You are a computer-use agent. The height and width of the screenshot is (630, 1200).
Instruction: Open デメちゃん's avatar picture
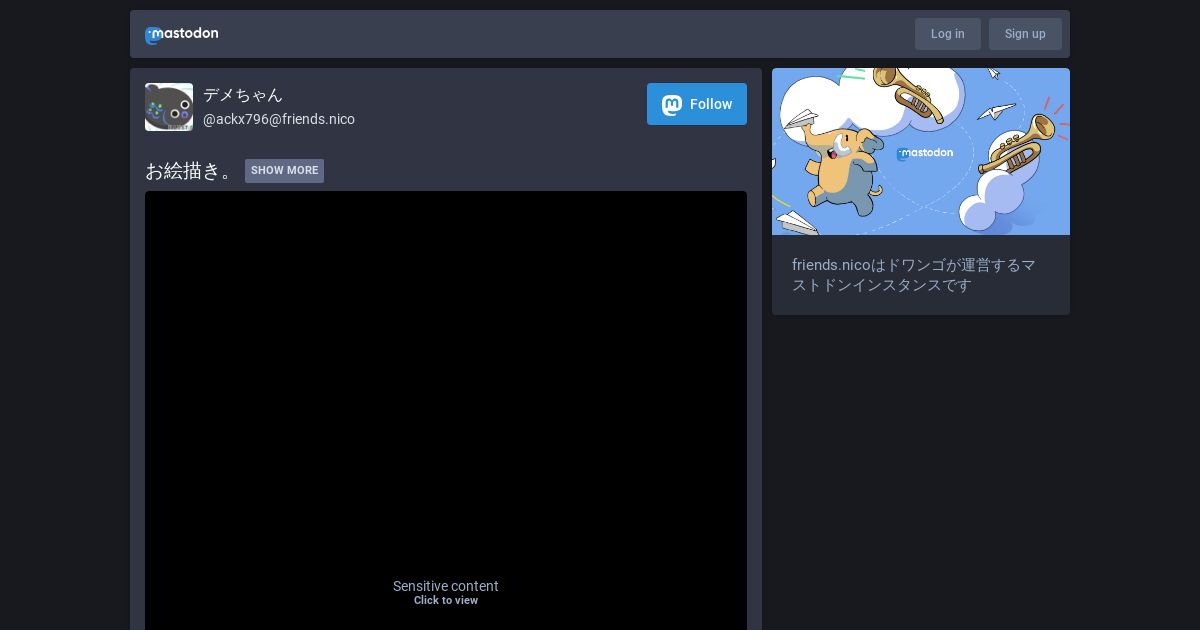(x=169, y=107)
